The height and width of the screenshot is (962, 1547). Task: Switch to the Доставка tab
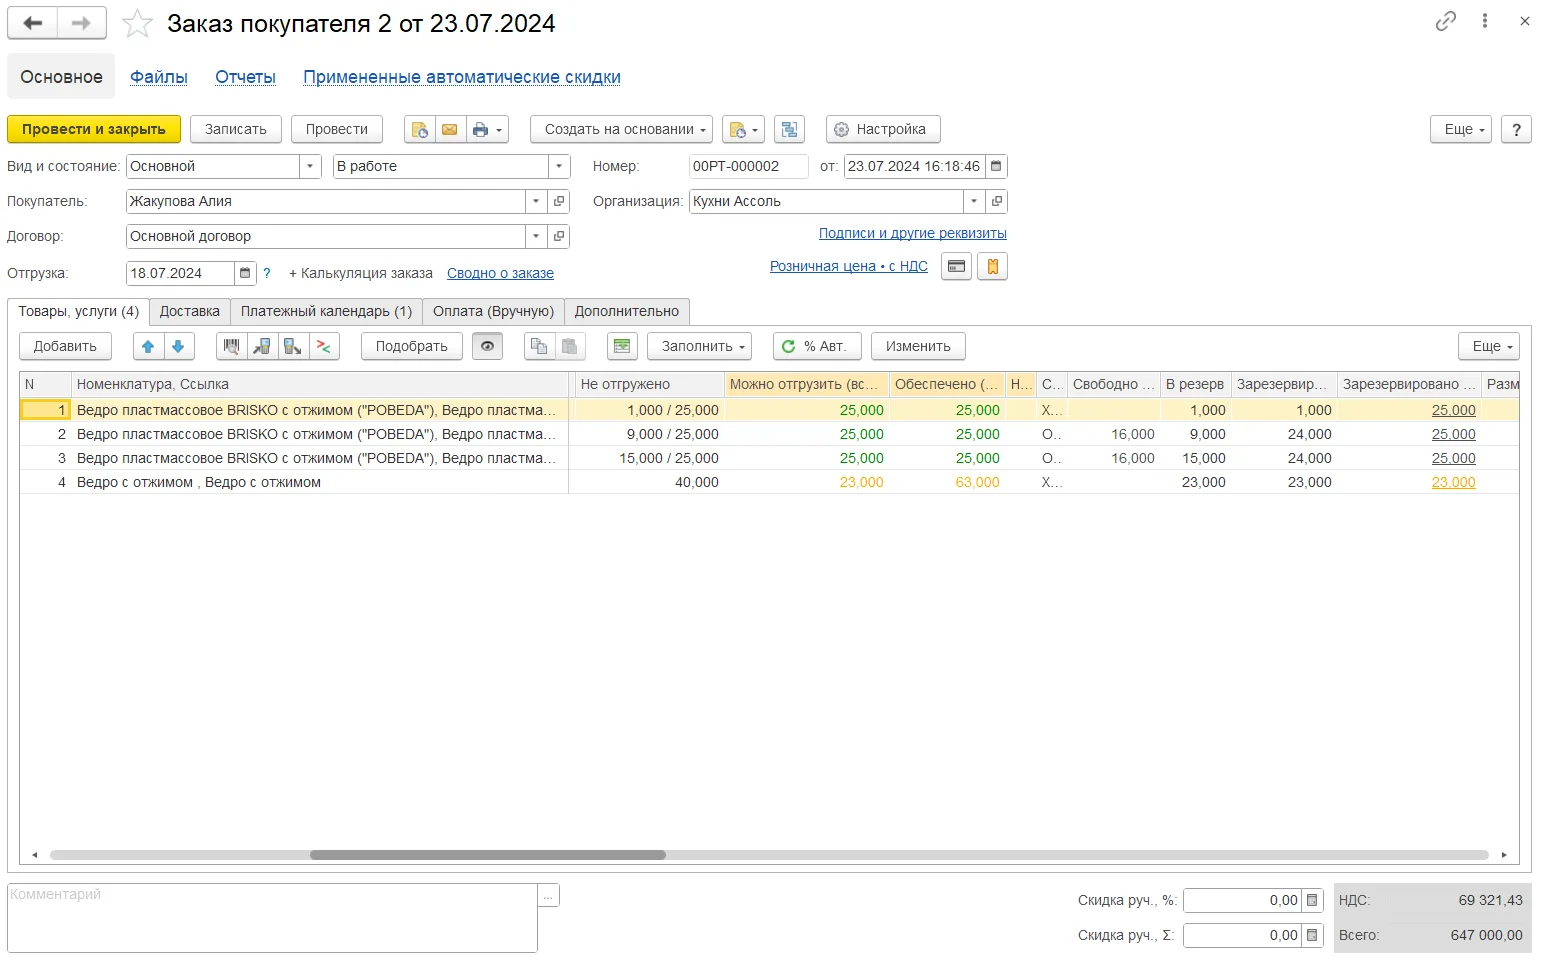click(x=190, y=311)
